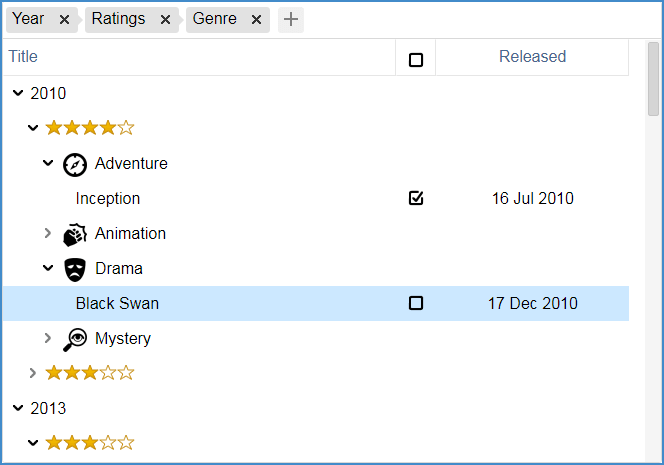Remove the Ratings grouping chip
This screenshot has height=465, width=664.
[165, 19]
